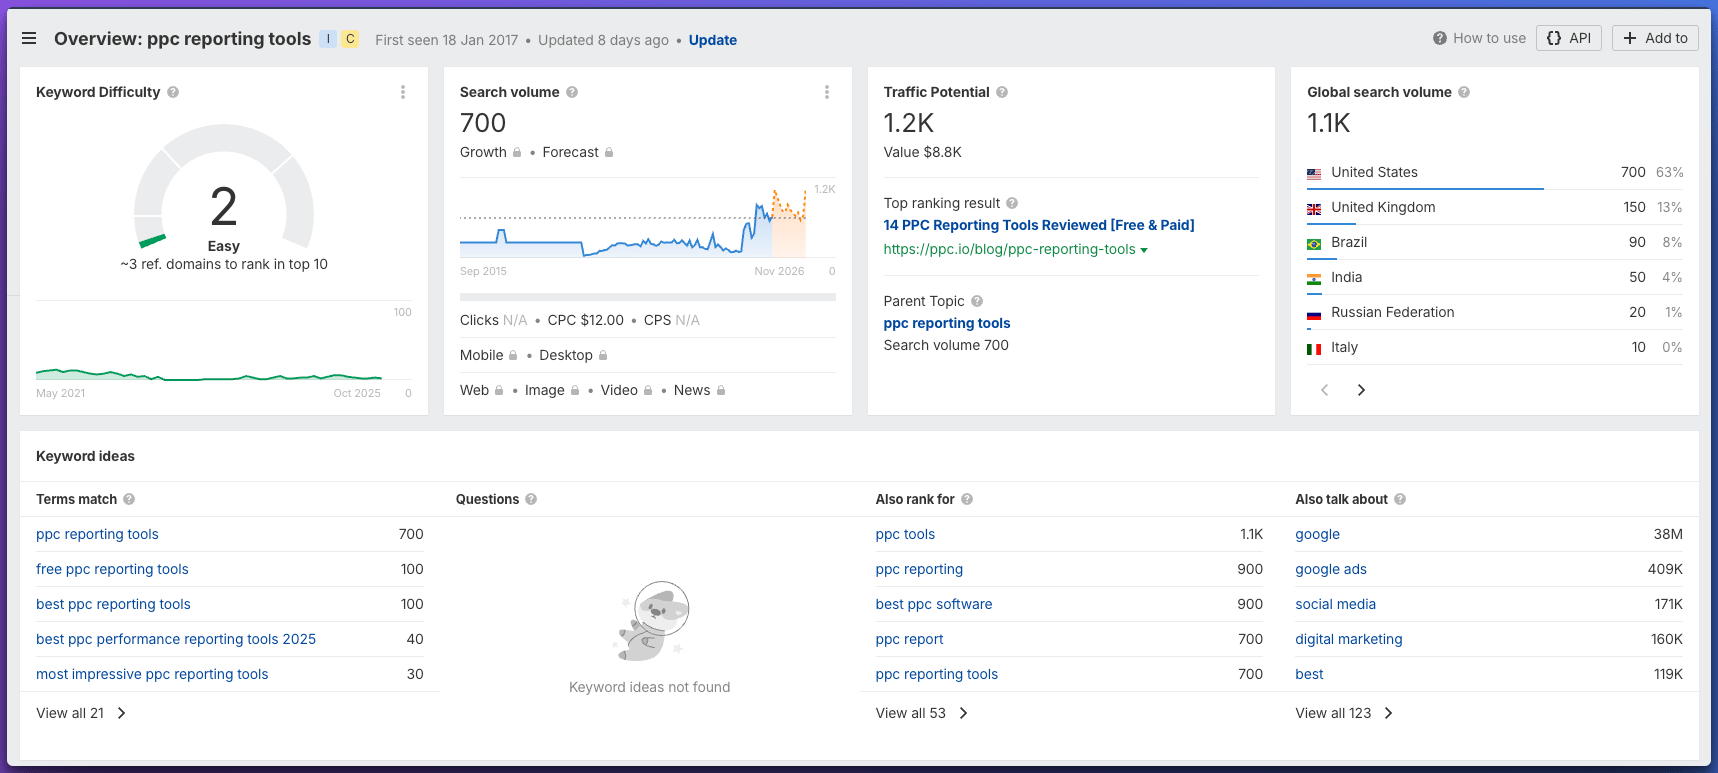Click the Parent Topic help icon

tap(977, 301)
